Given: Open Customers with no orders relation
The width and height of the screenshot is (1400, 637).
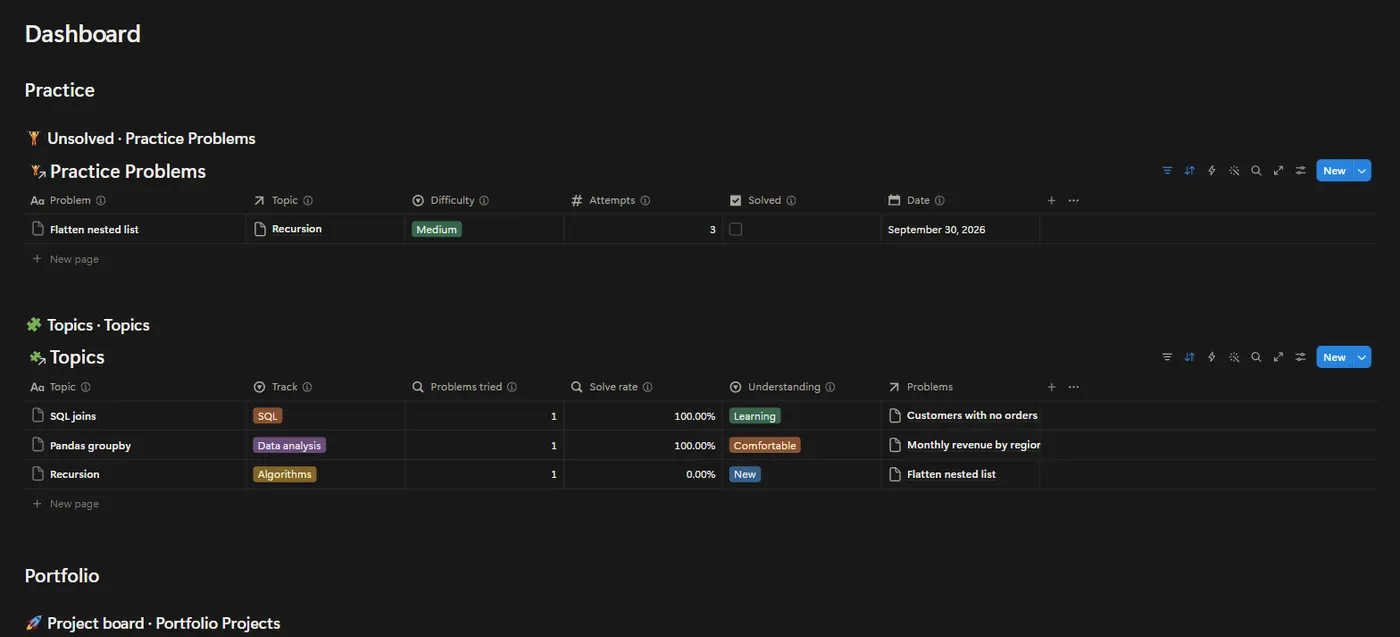Looking at the screenshot, I should coord(972,415).
